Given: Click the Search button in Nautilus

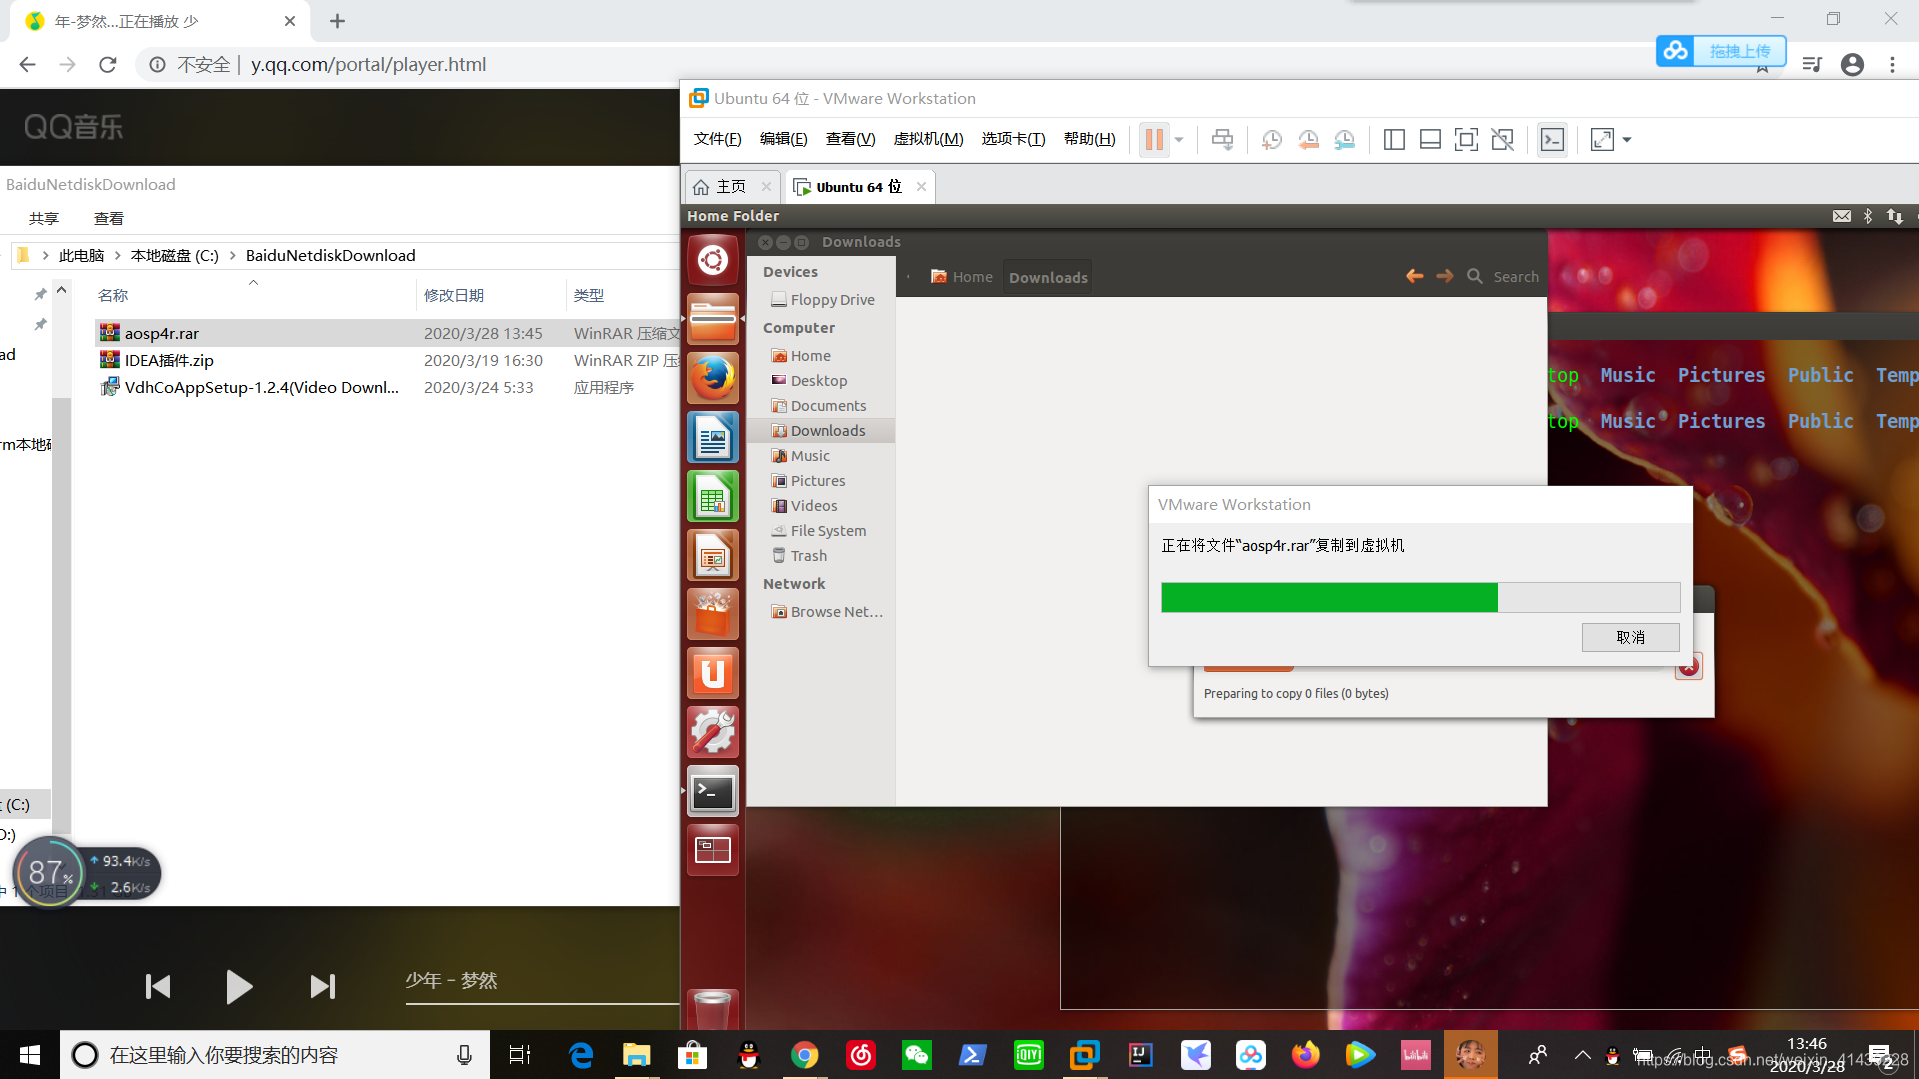Looking at the screenshot, I should [x=1503, y=276].
